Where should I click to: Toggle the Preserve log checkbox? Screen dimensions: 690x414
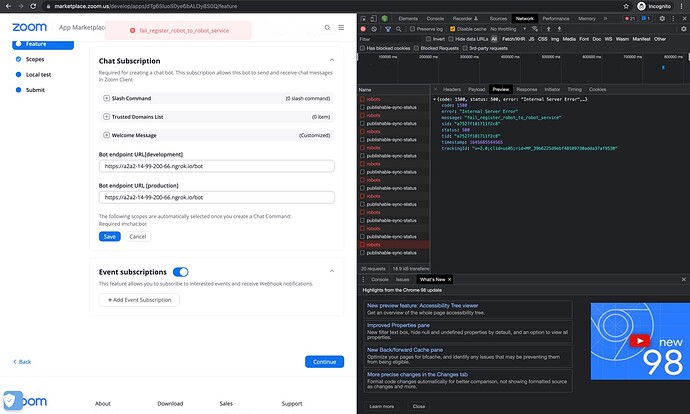412,29
